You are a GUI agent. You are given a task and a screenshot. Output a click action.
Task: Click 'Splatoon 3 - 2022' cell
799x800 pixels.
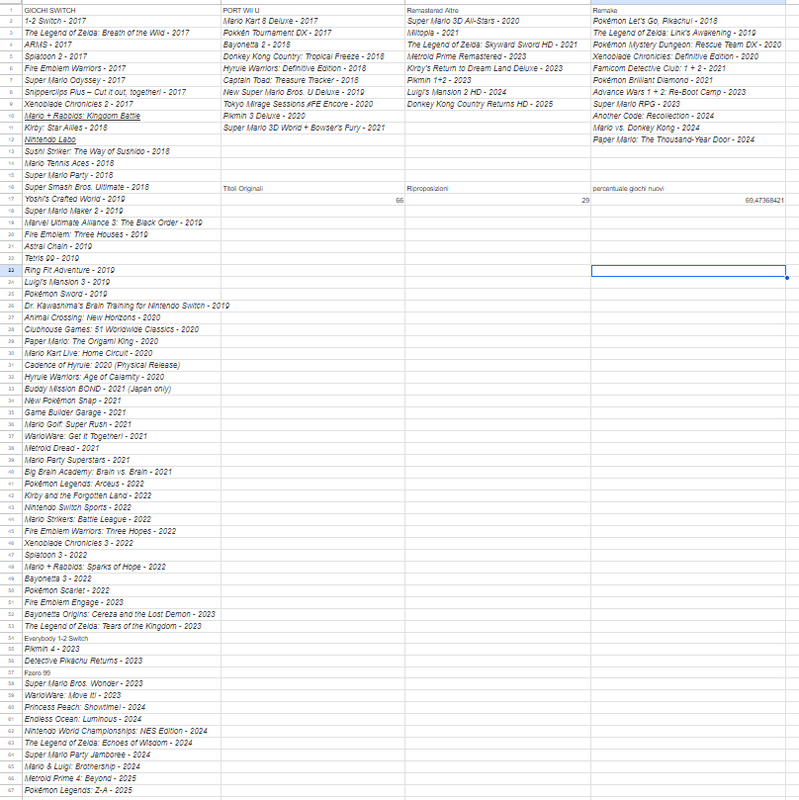[x=121, y=555]
